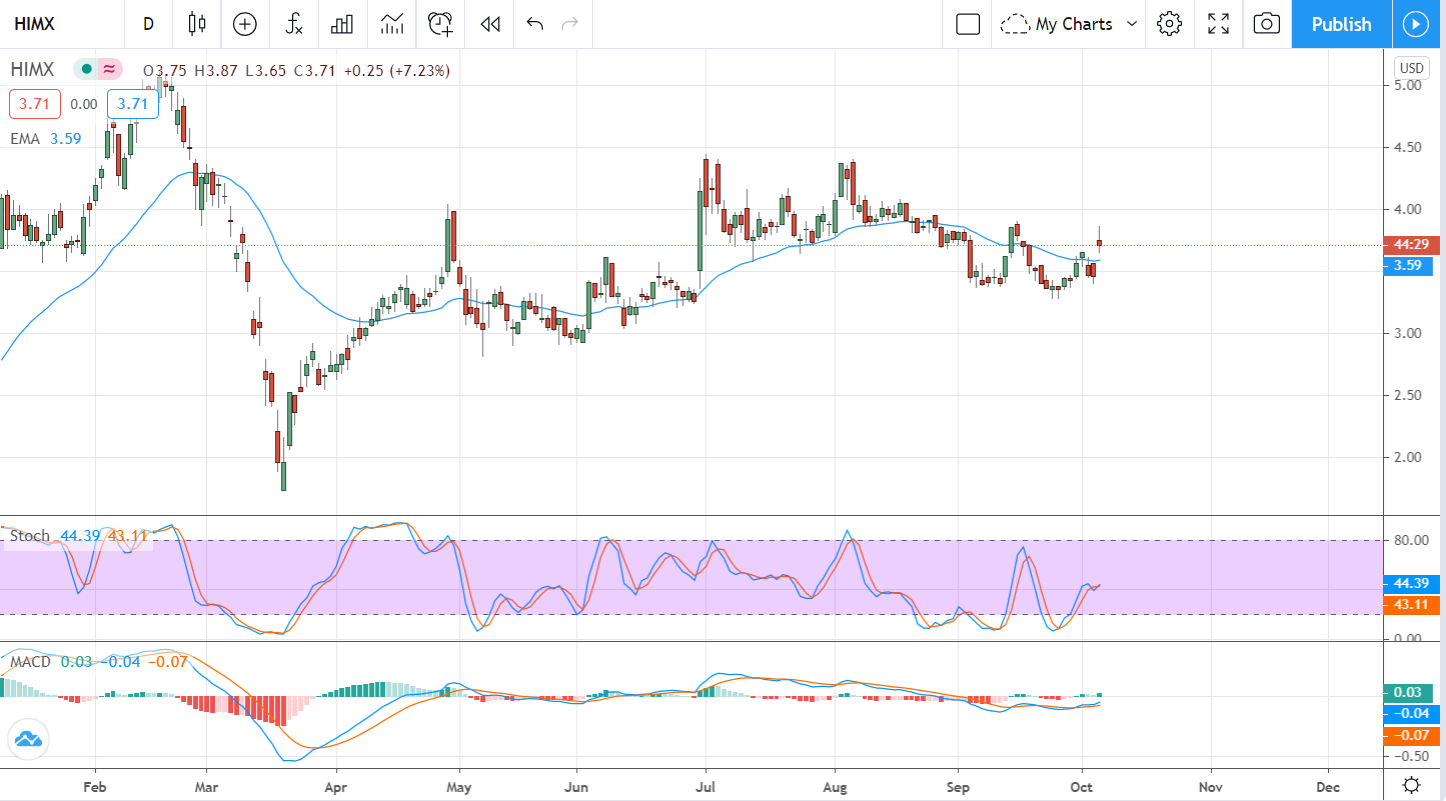Open the D time interval dropdown
This screenshot has width=1446, height=801.
point(148,24)
